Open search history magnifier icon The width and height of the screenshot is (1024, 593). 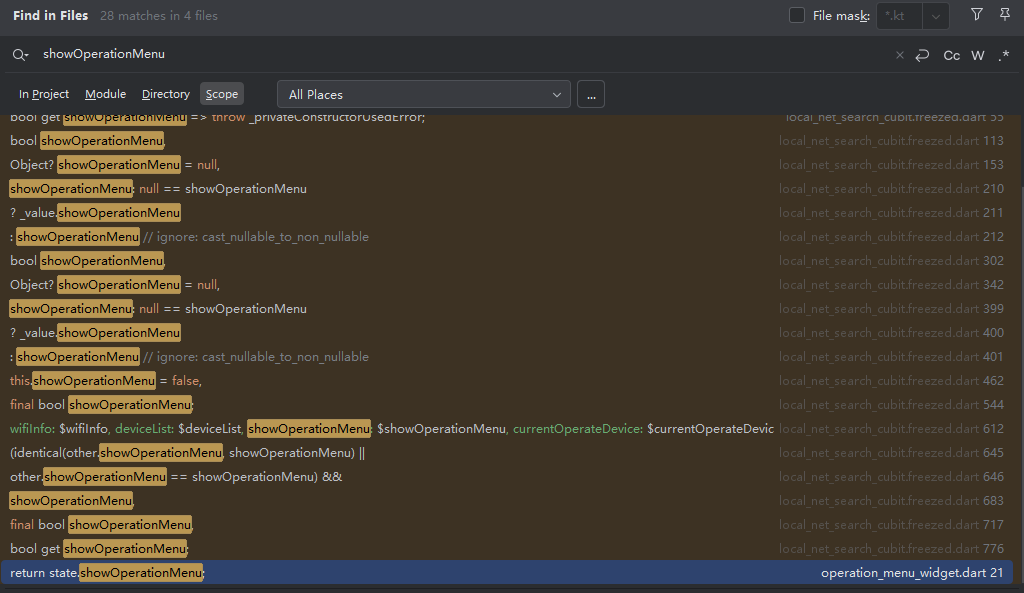tap(20, 55)
